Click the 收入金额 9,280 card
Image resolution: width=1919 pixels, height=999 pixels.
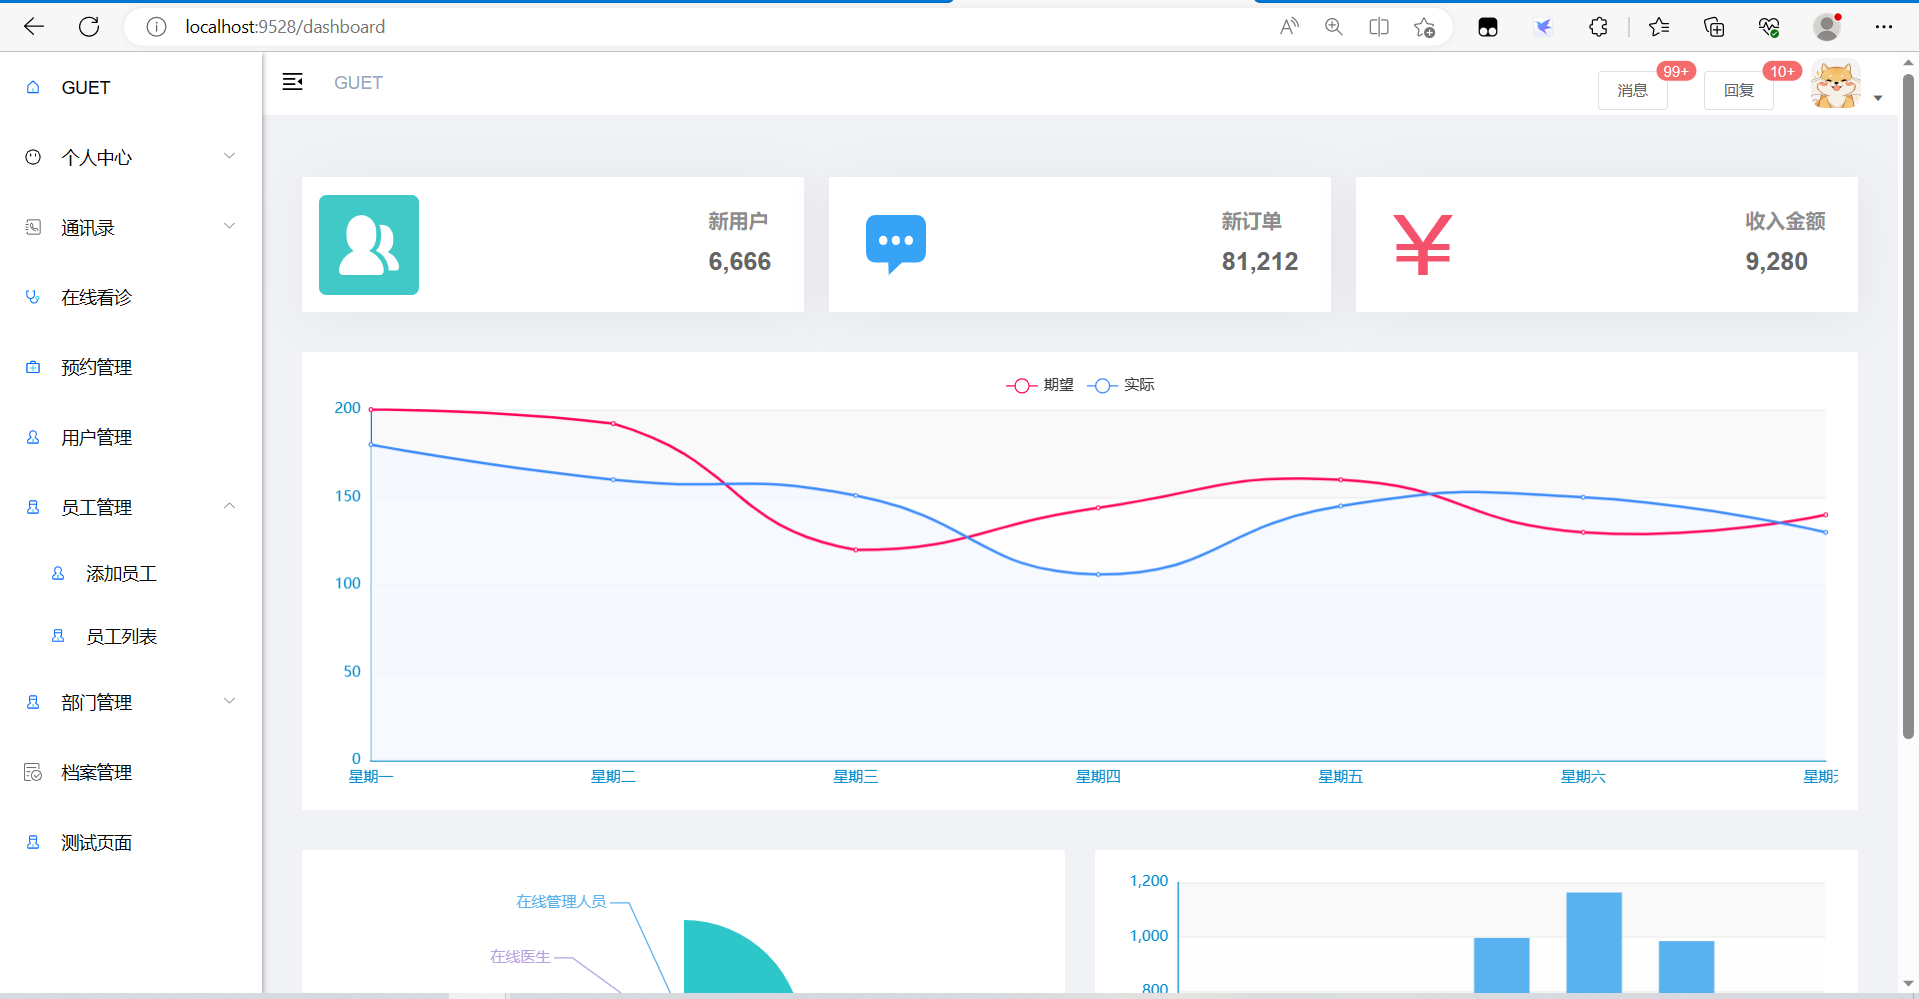[x=1607, y=245]
